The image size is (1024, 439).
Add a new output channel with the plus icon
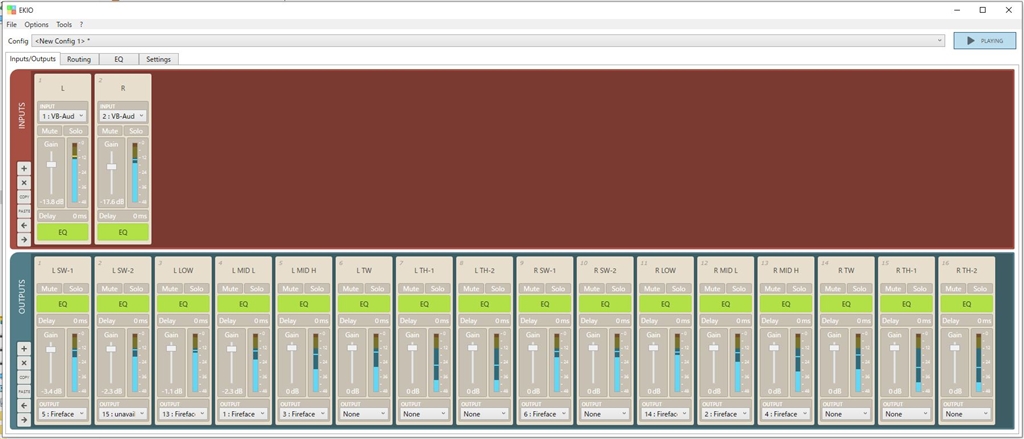tap(24, 349)
